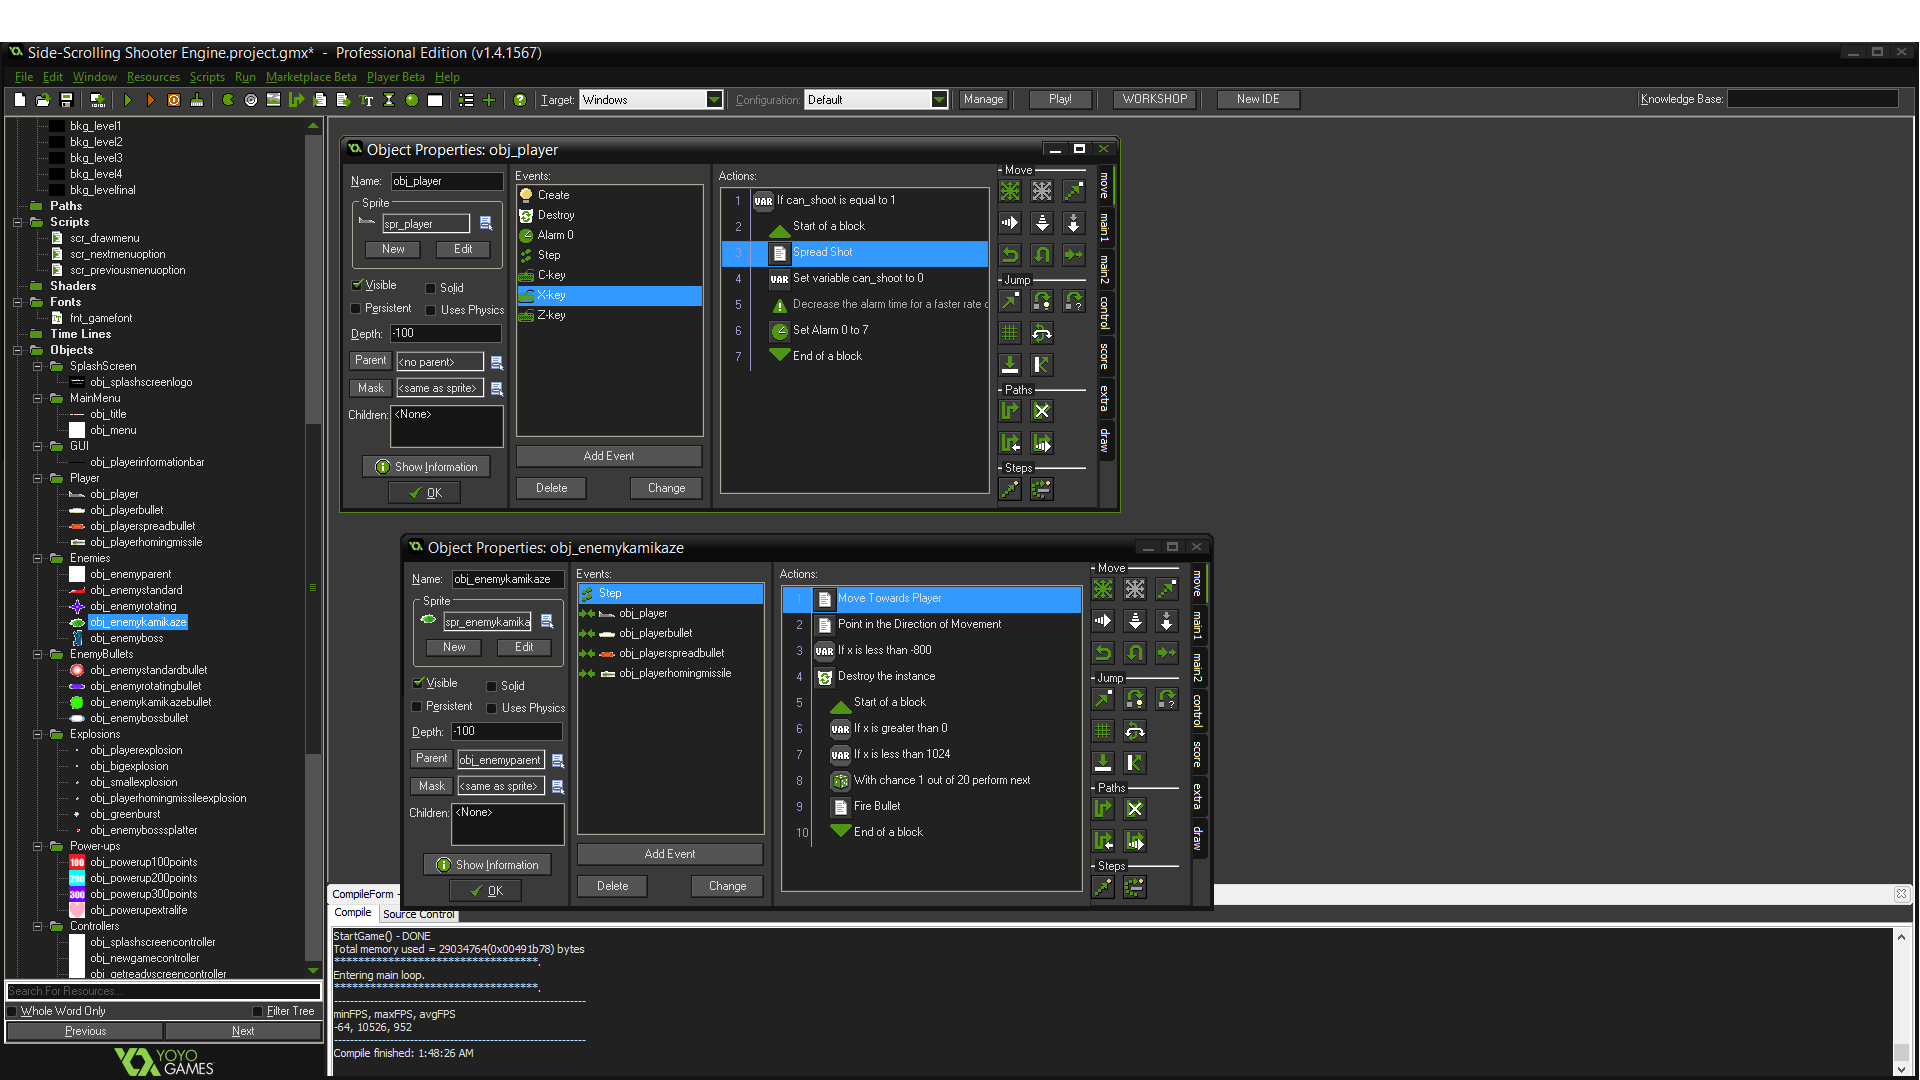Image resolution: width=1920 pixels, height=1080 pixels.
Task: Click Add Event in obj_enemykamikaze properties
Action: (669, 853)
